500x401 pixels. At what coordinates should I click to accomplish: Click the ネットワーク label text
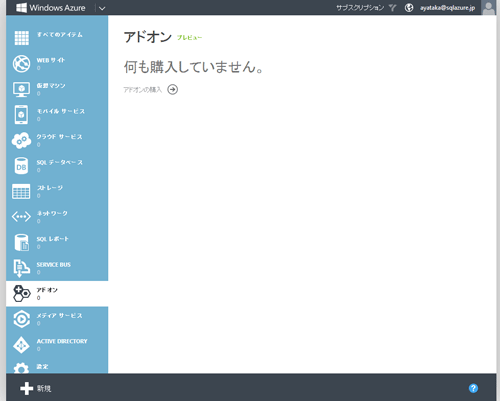point(52,213)
